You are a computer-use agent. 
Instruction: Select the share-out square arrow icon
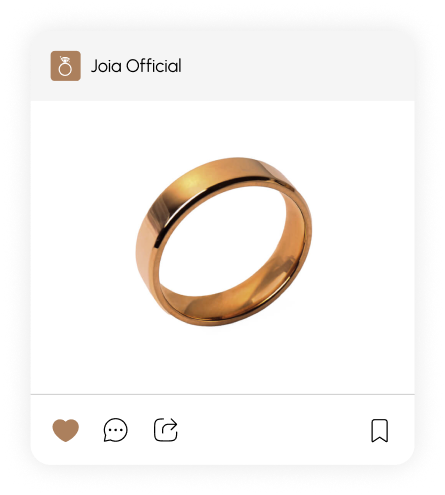tap(166, 430)
